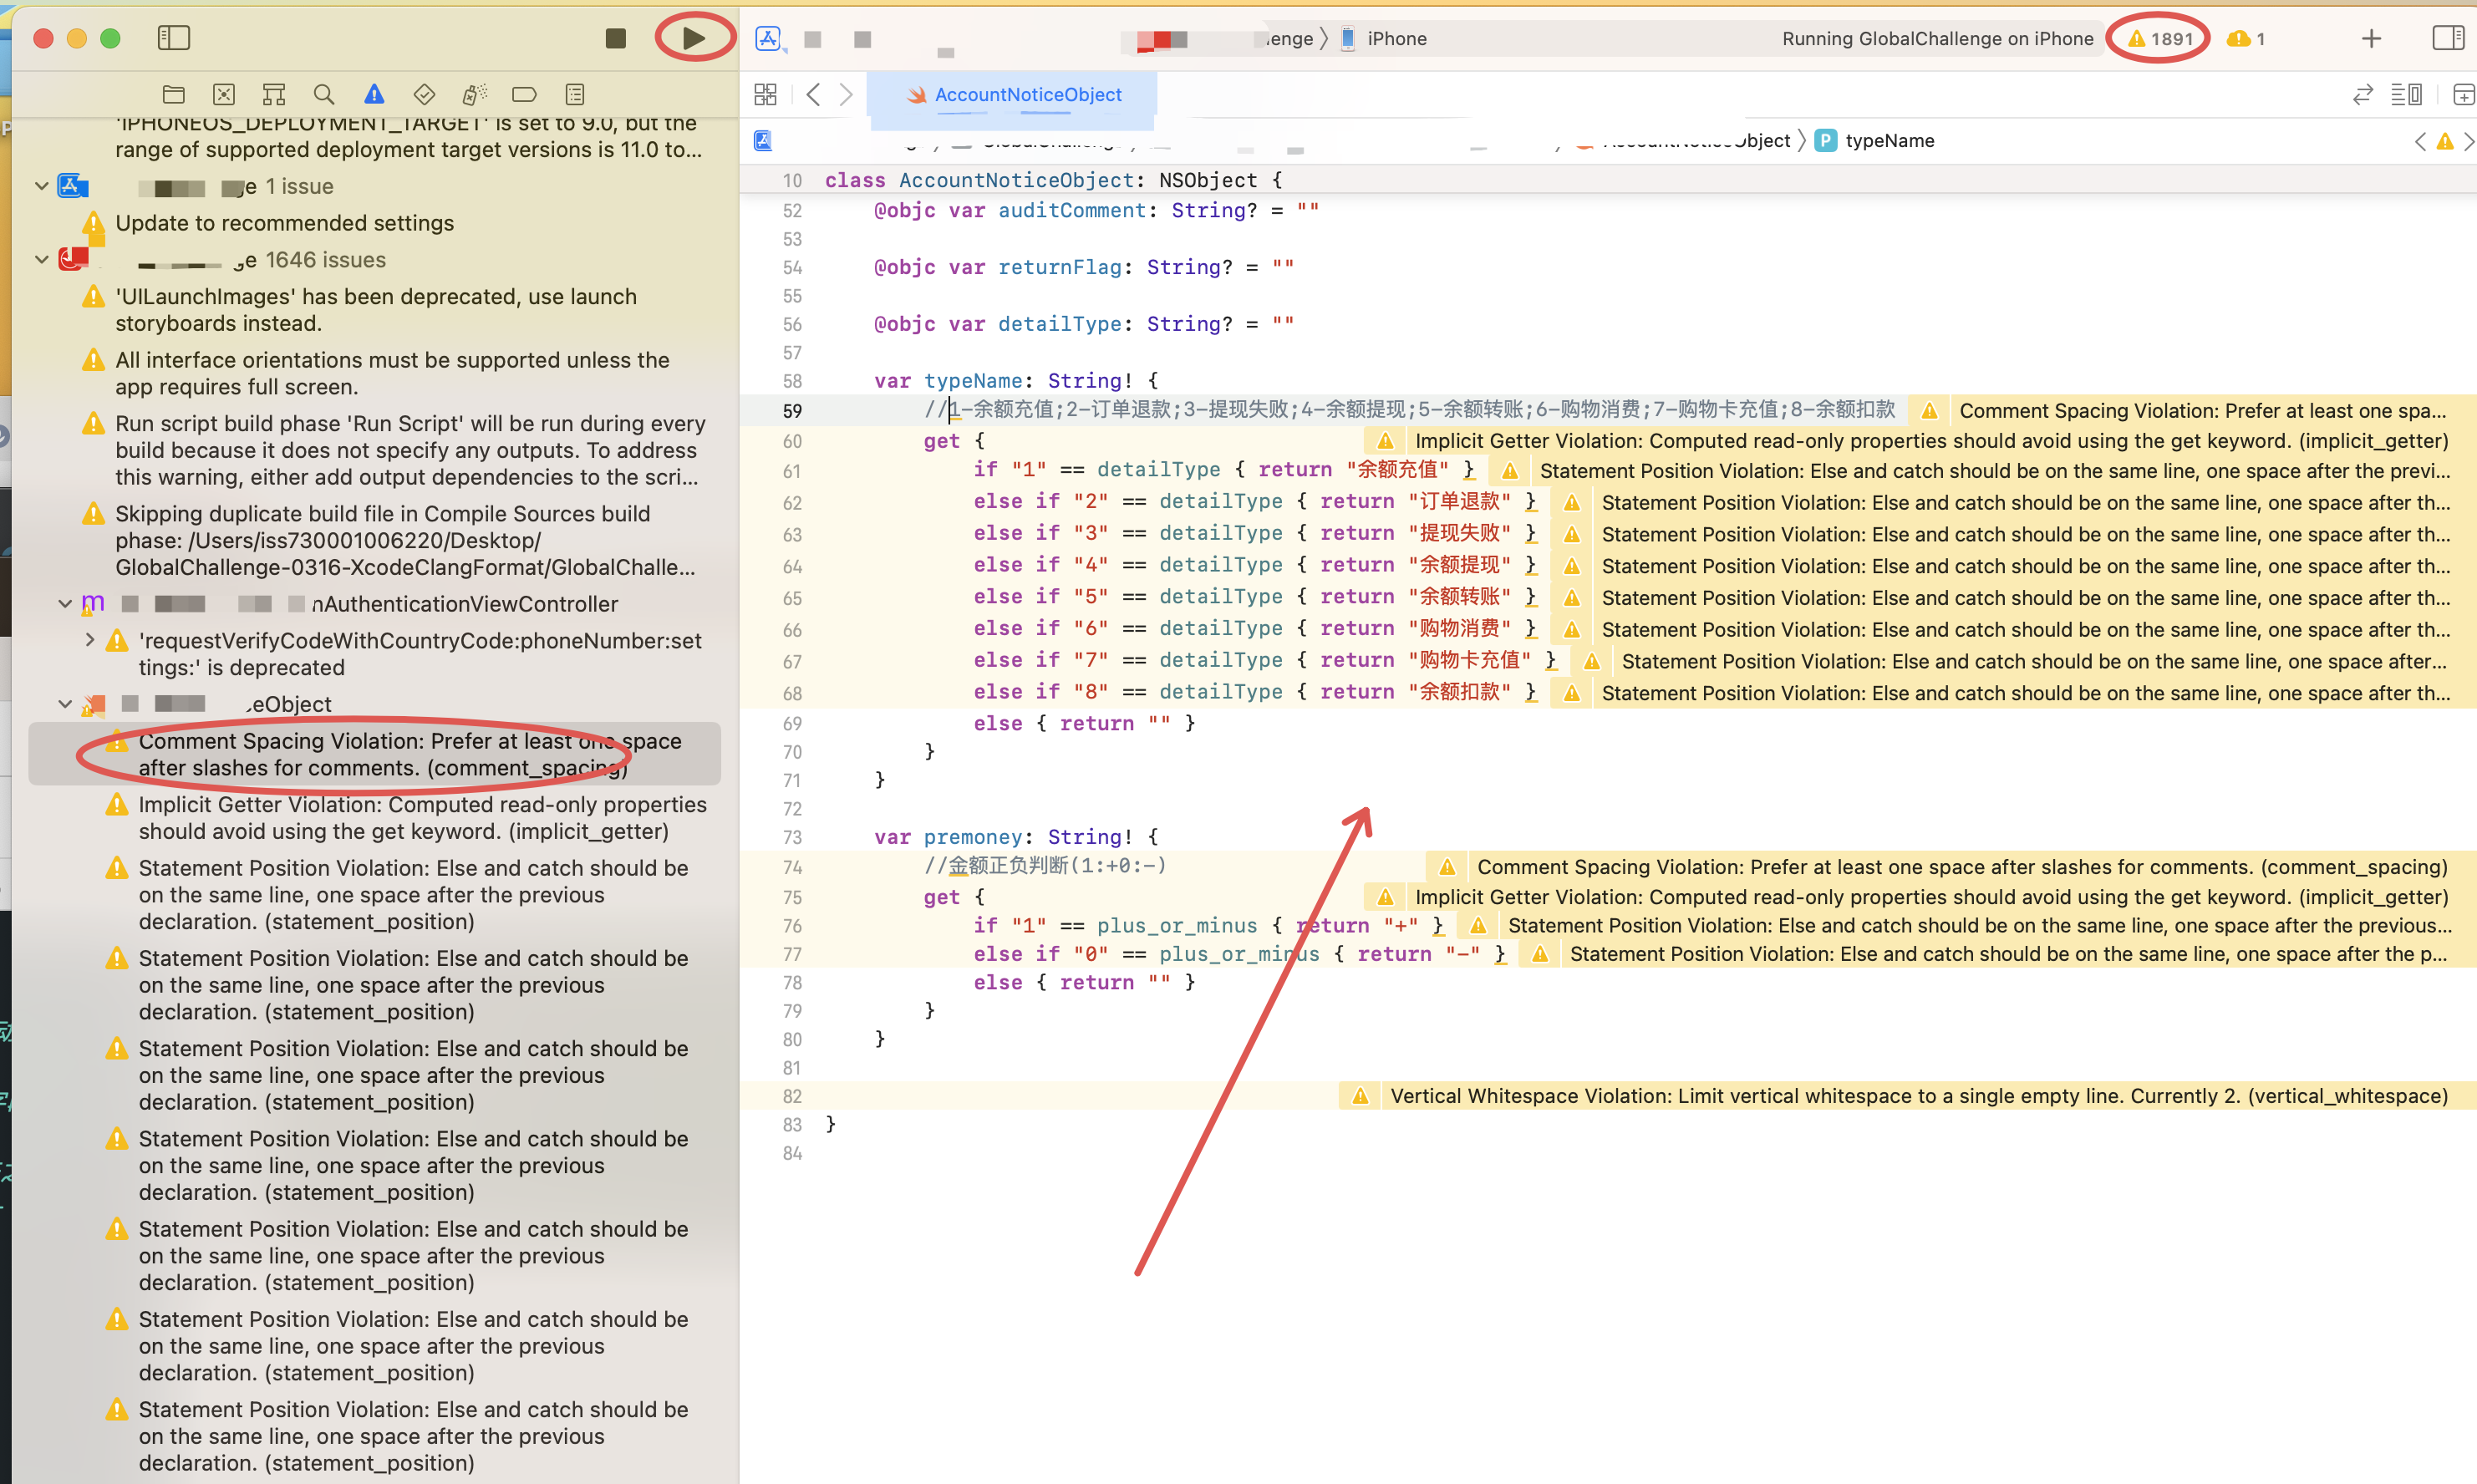Open the Report navigator icon

pos(574,94)
